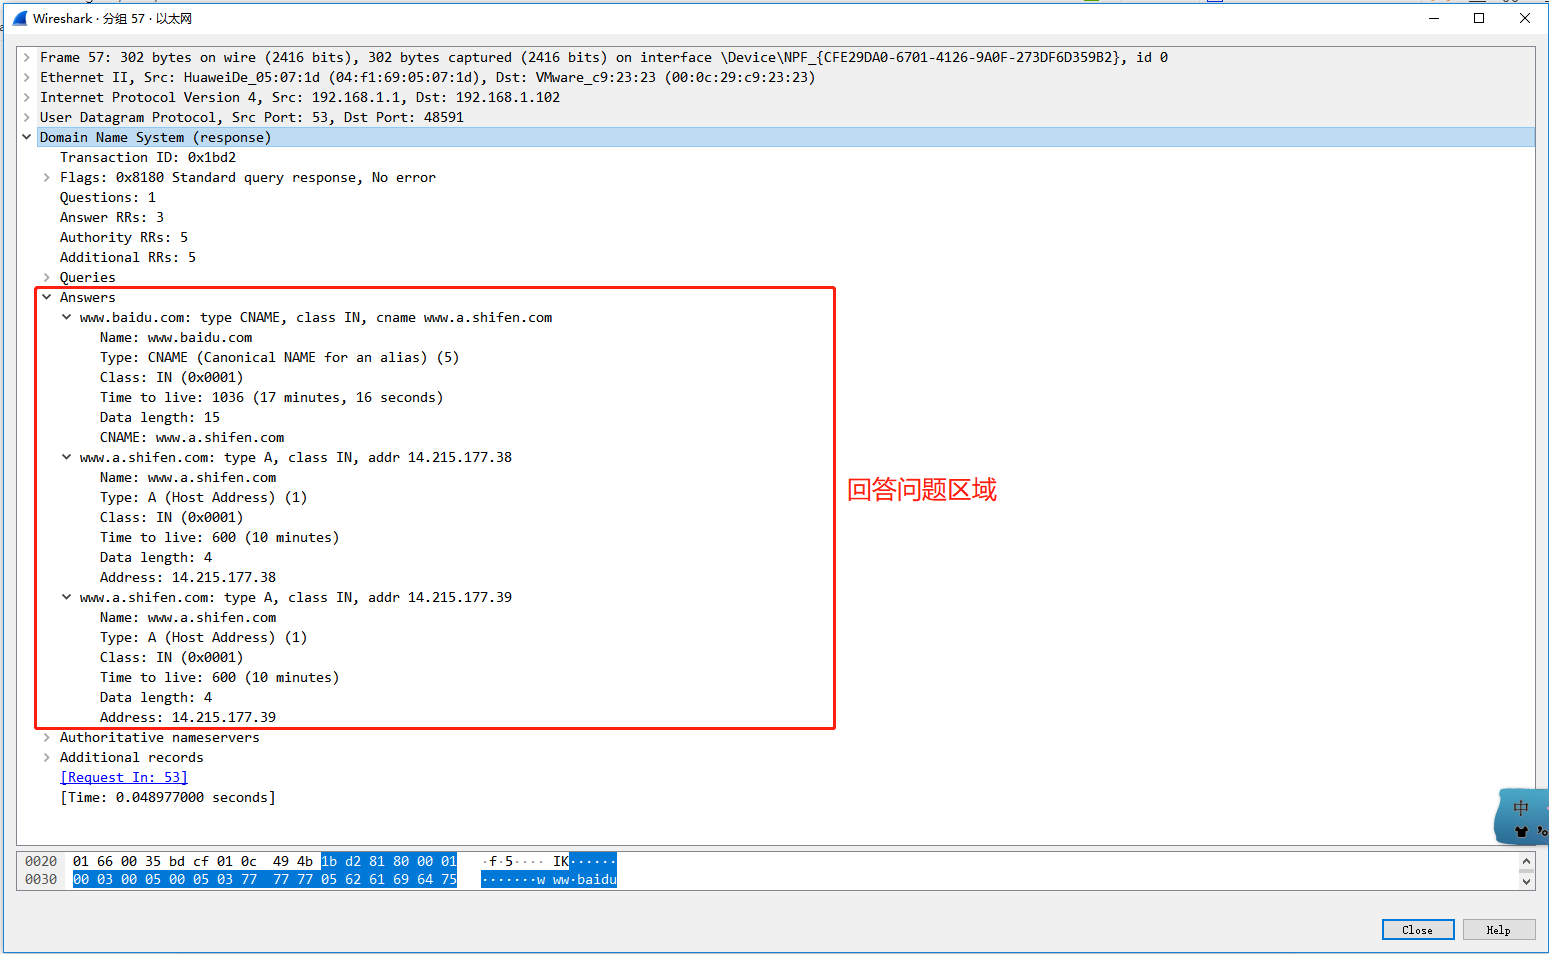Select CNAME: www.a.shifen.com row
Image resolution: width=1549 pixels, height=954 pixels.
pyautogui.click(x=192, y=437)
